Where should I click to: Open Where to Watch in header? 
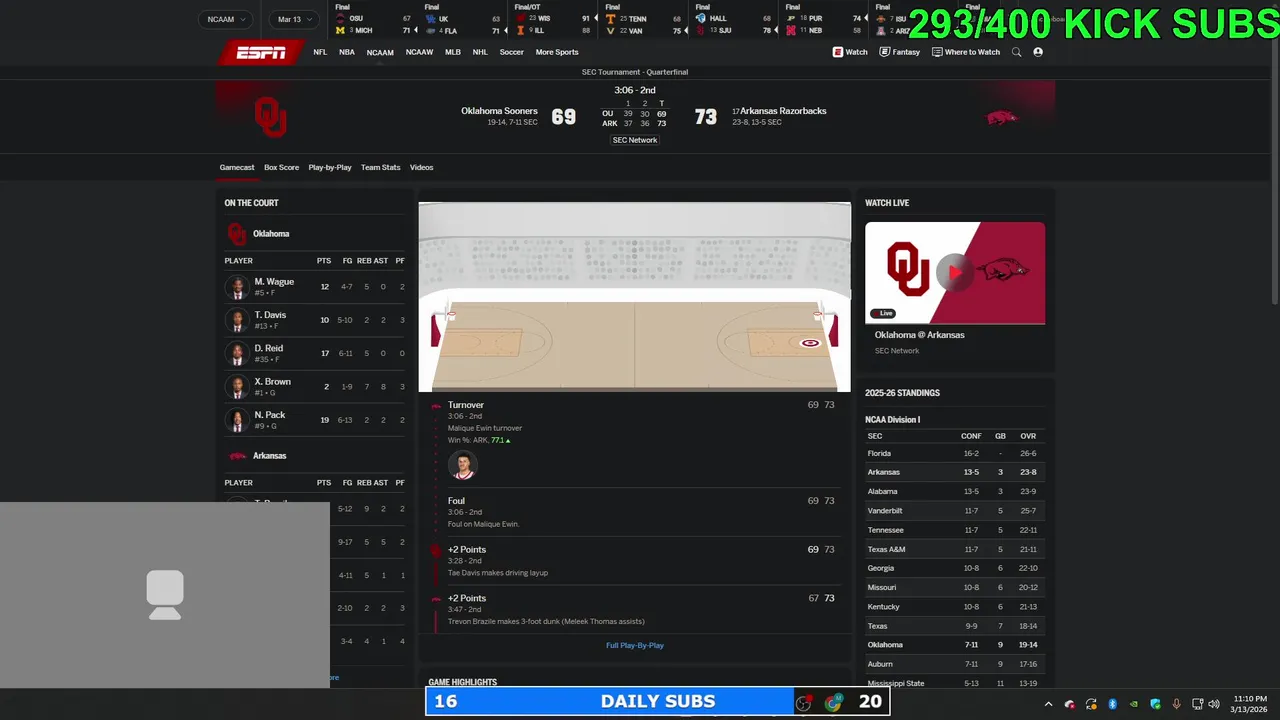(x=966, y=52)
